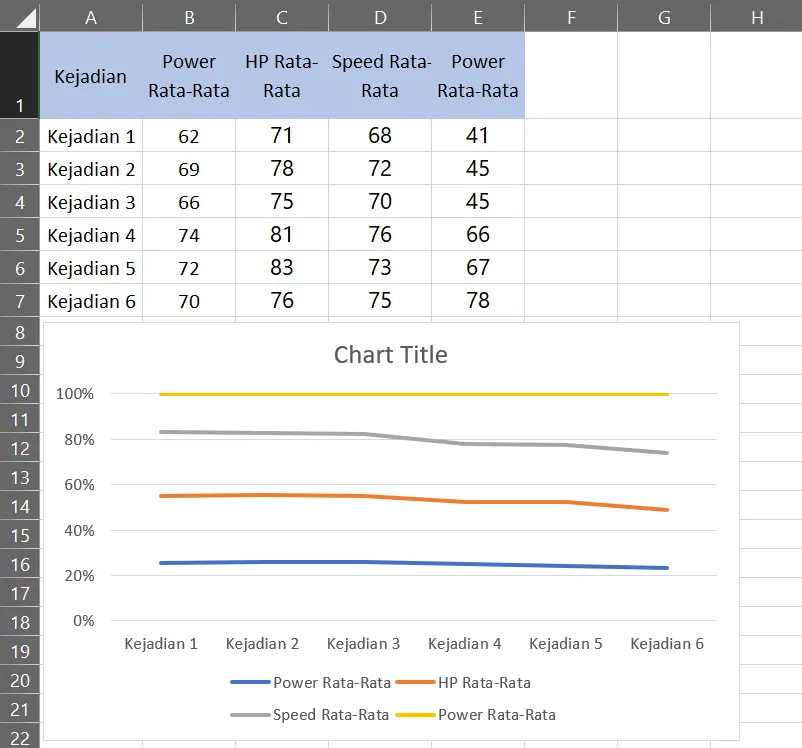Select cell with value 41
Viewport: 802px width, 748px height.
478,136
